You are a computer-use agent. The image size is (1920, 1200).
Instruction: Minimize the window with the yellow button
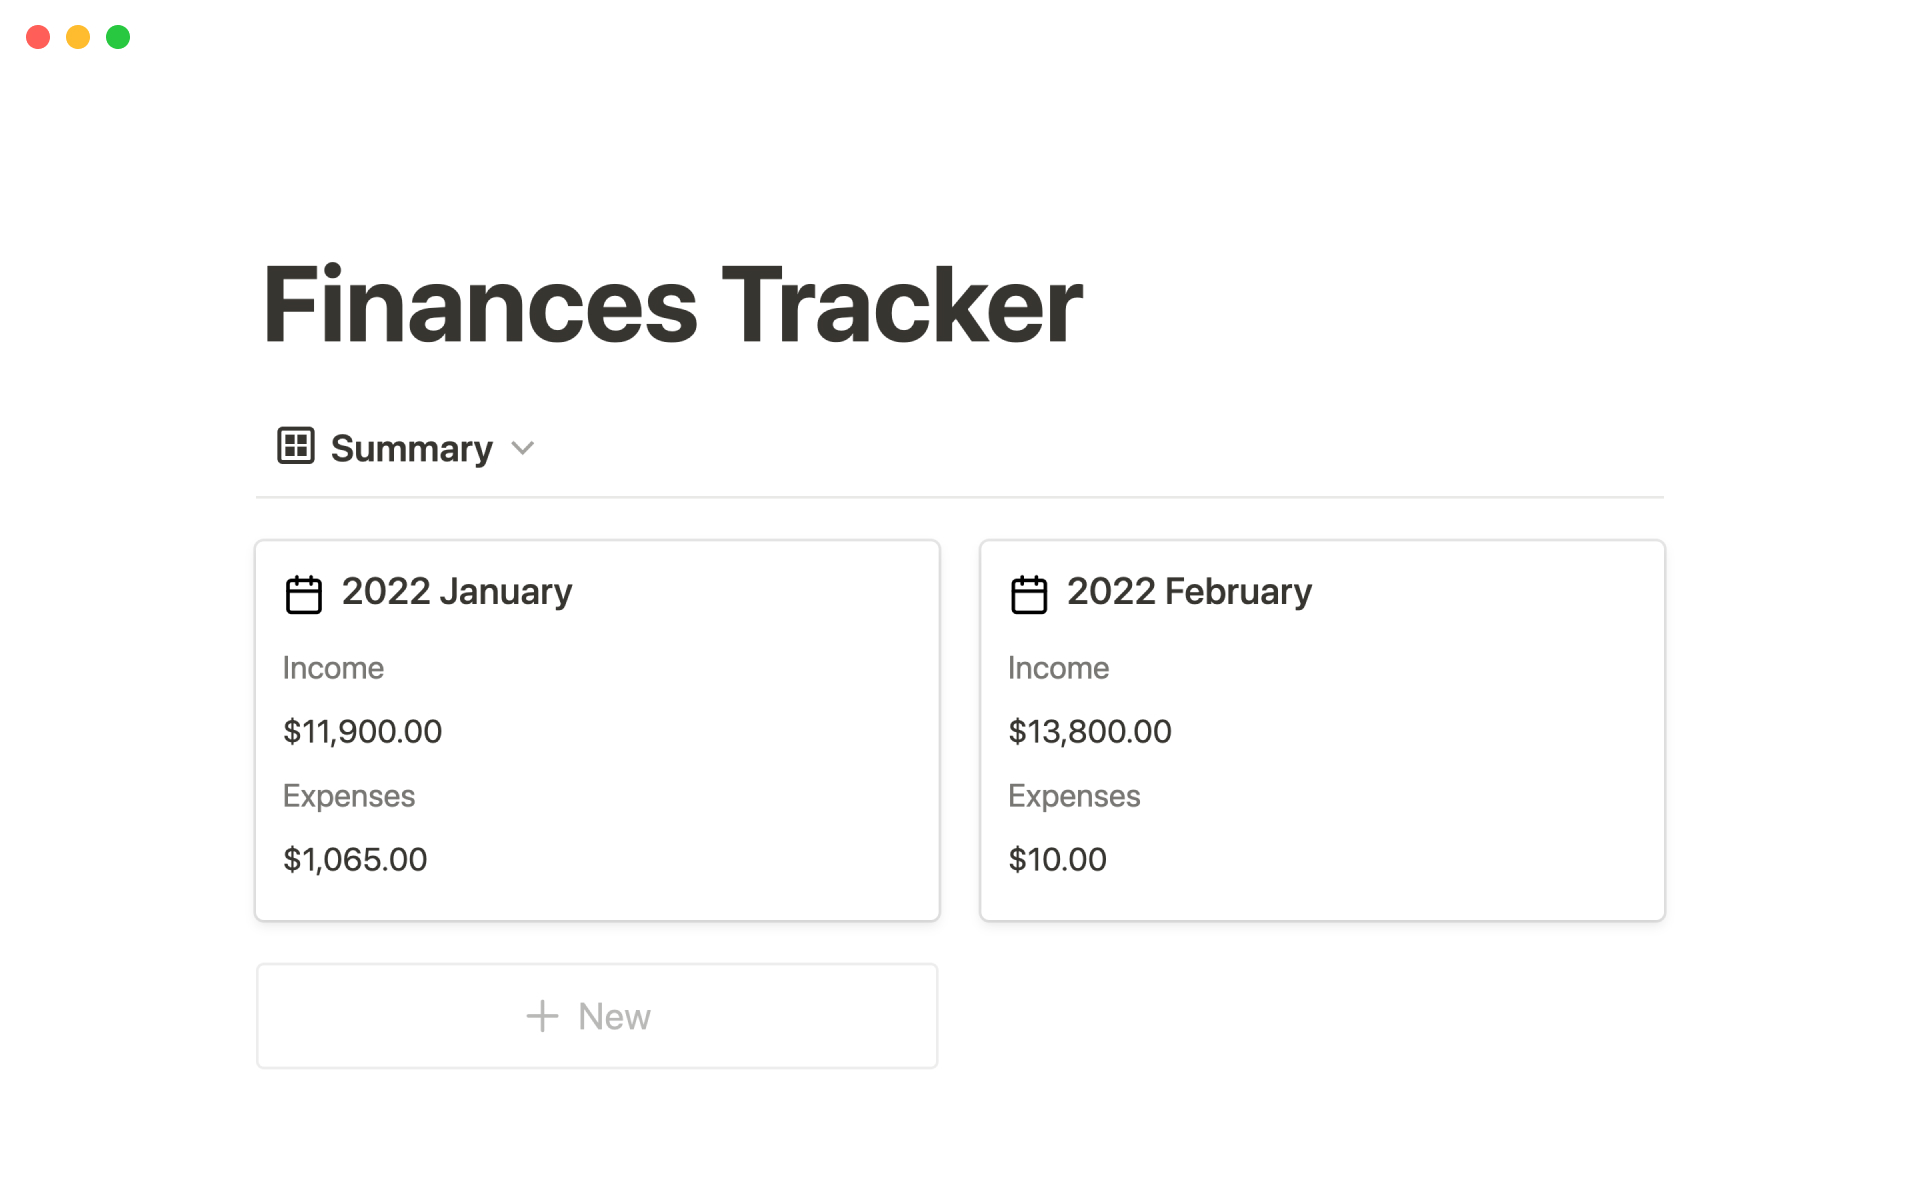pyautogui.click(x=78, y=37)
